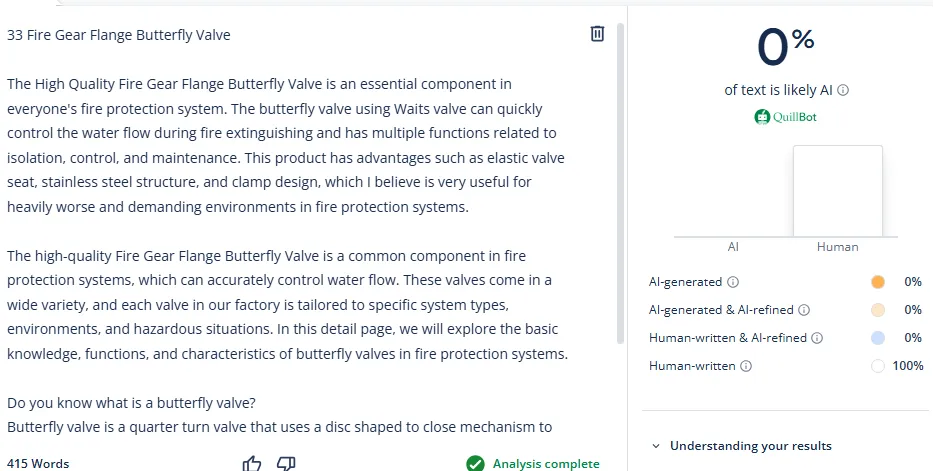Click the green Analysis complete checkmark
Screen dimensions: 933x471
tap(475, 463)
